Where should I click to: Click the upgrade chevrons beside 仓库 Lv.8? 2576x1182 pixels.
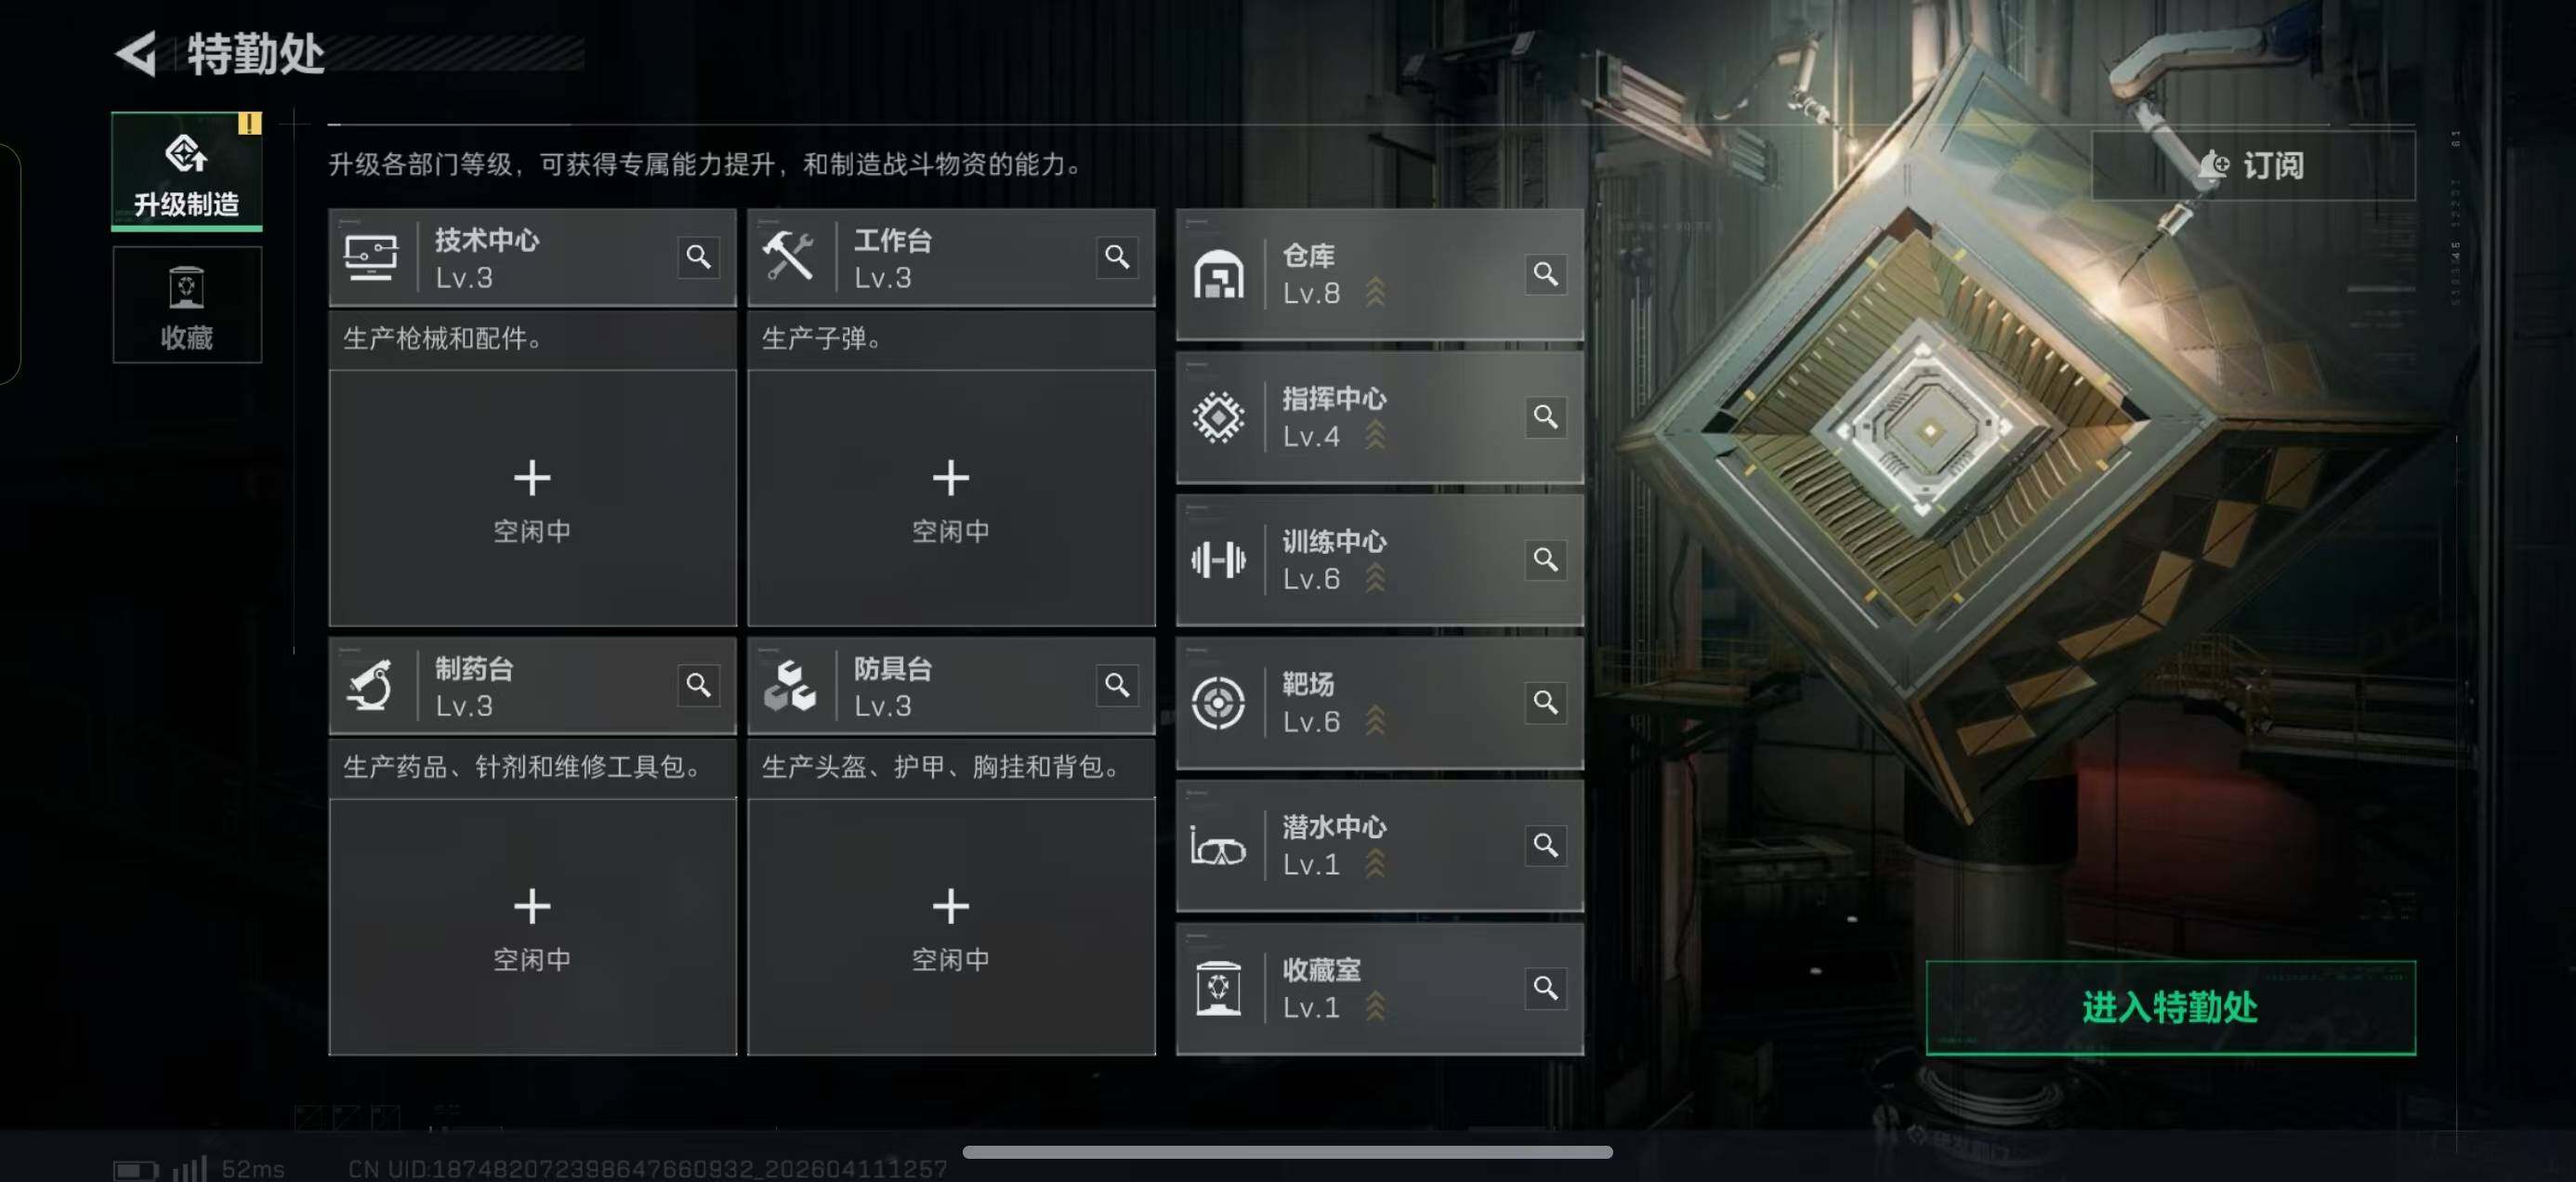coord(1375,292)
